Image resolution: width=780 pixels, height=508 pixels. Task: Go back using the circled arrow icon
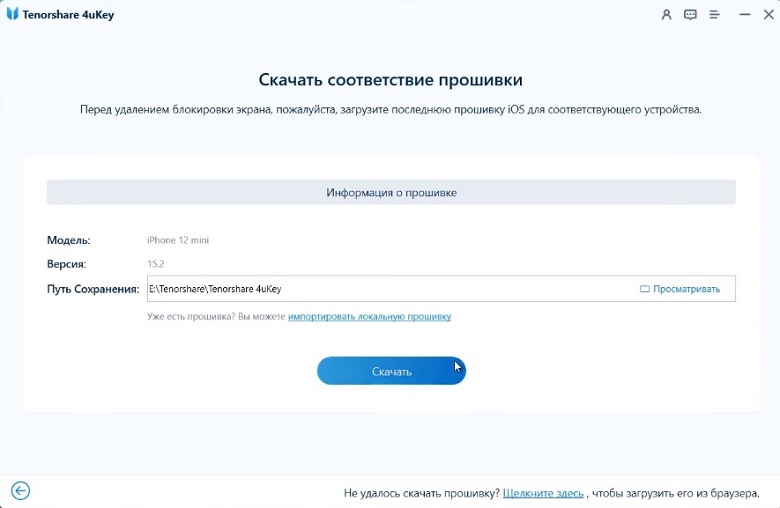20,490
